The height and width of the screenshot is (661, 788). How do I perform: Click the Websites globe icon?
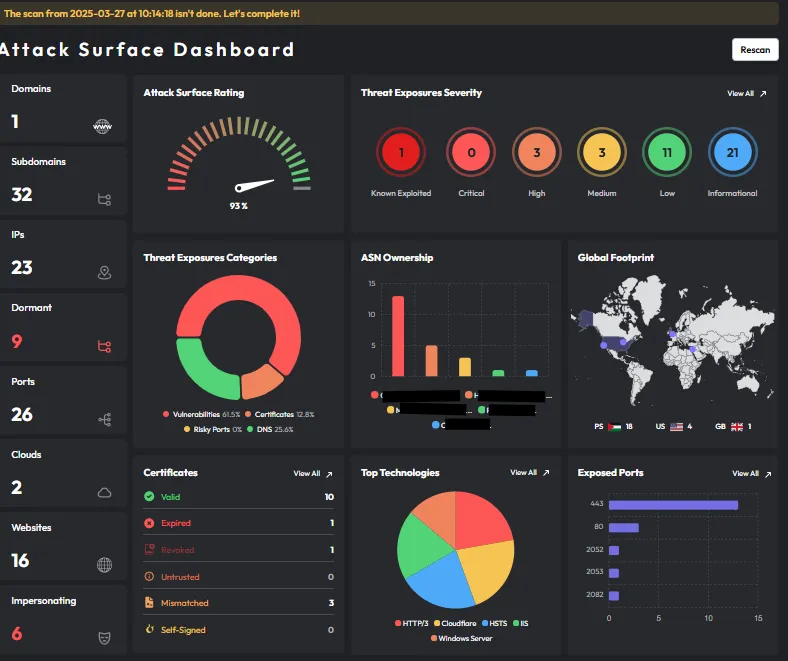(x=104, y=565)
